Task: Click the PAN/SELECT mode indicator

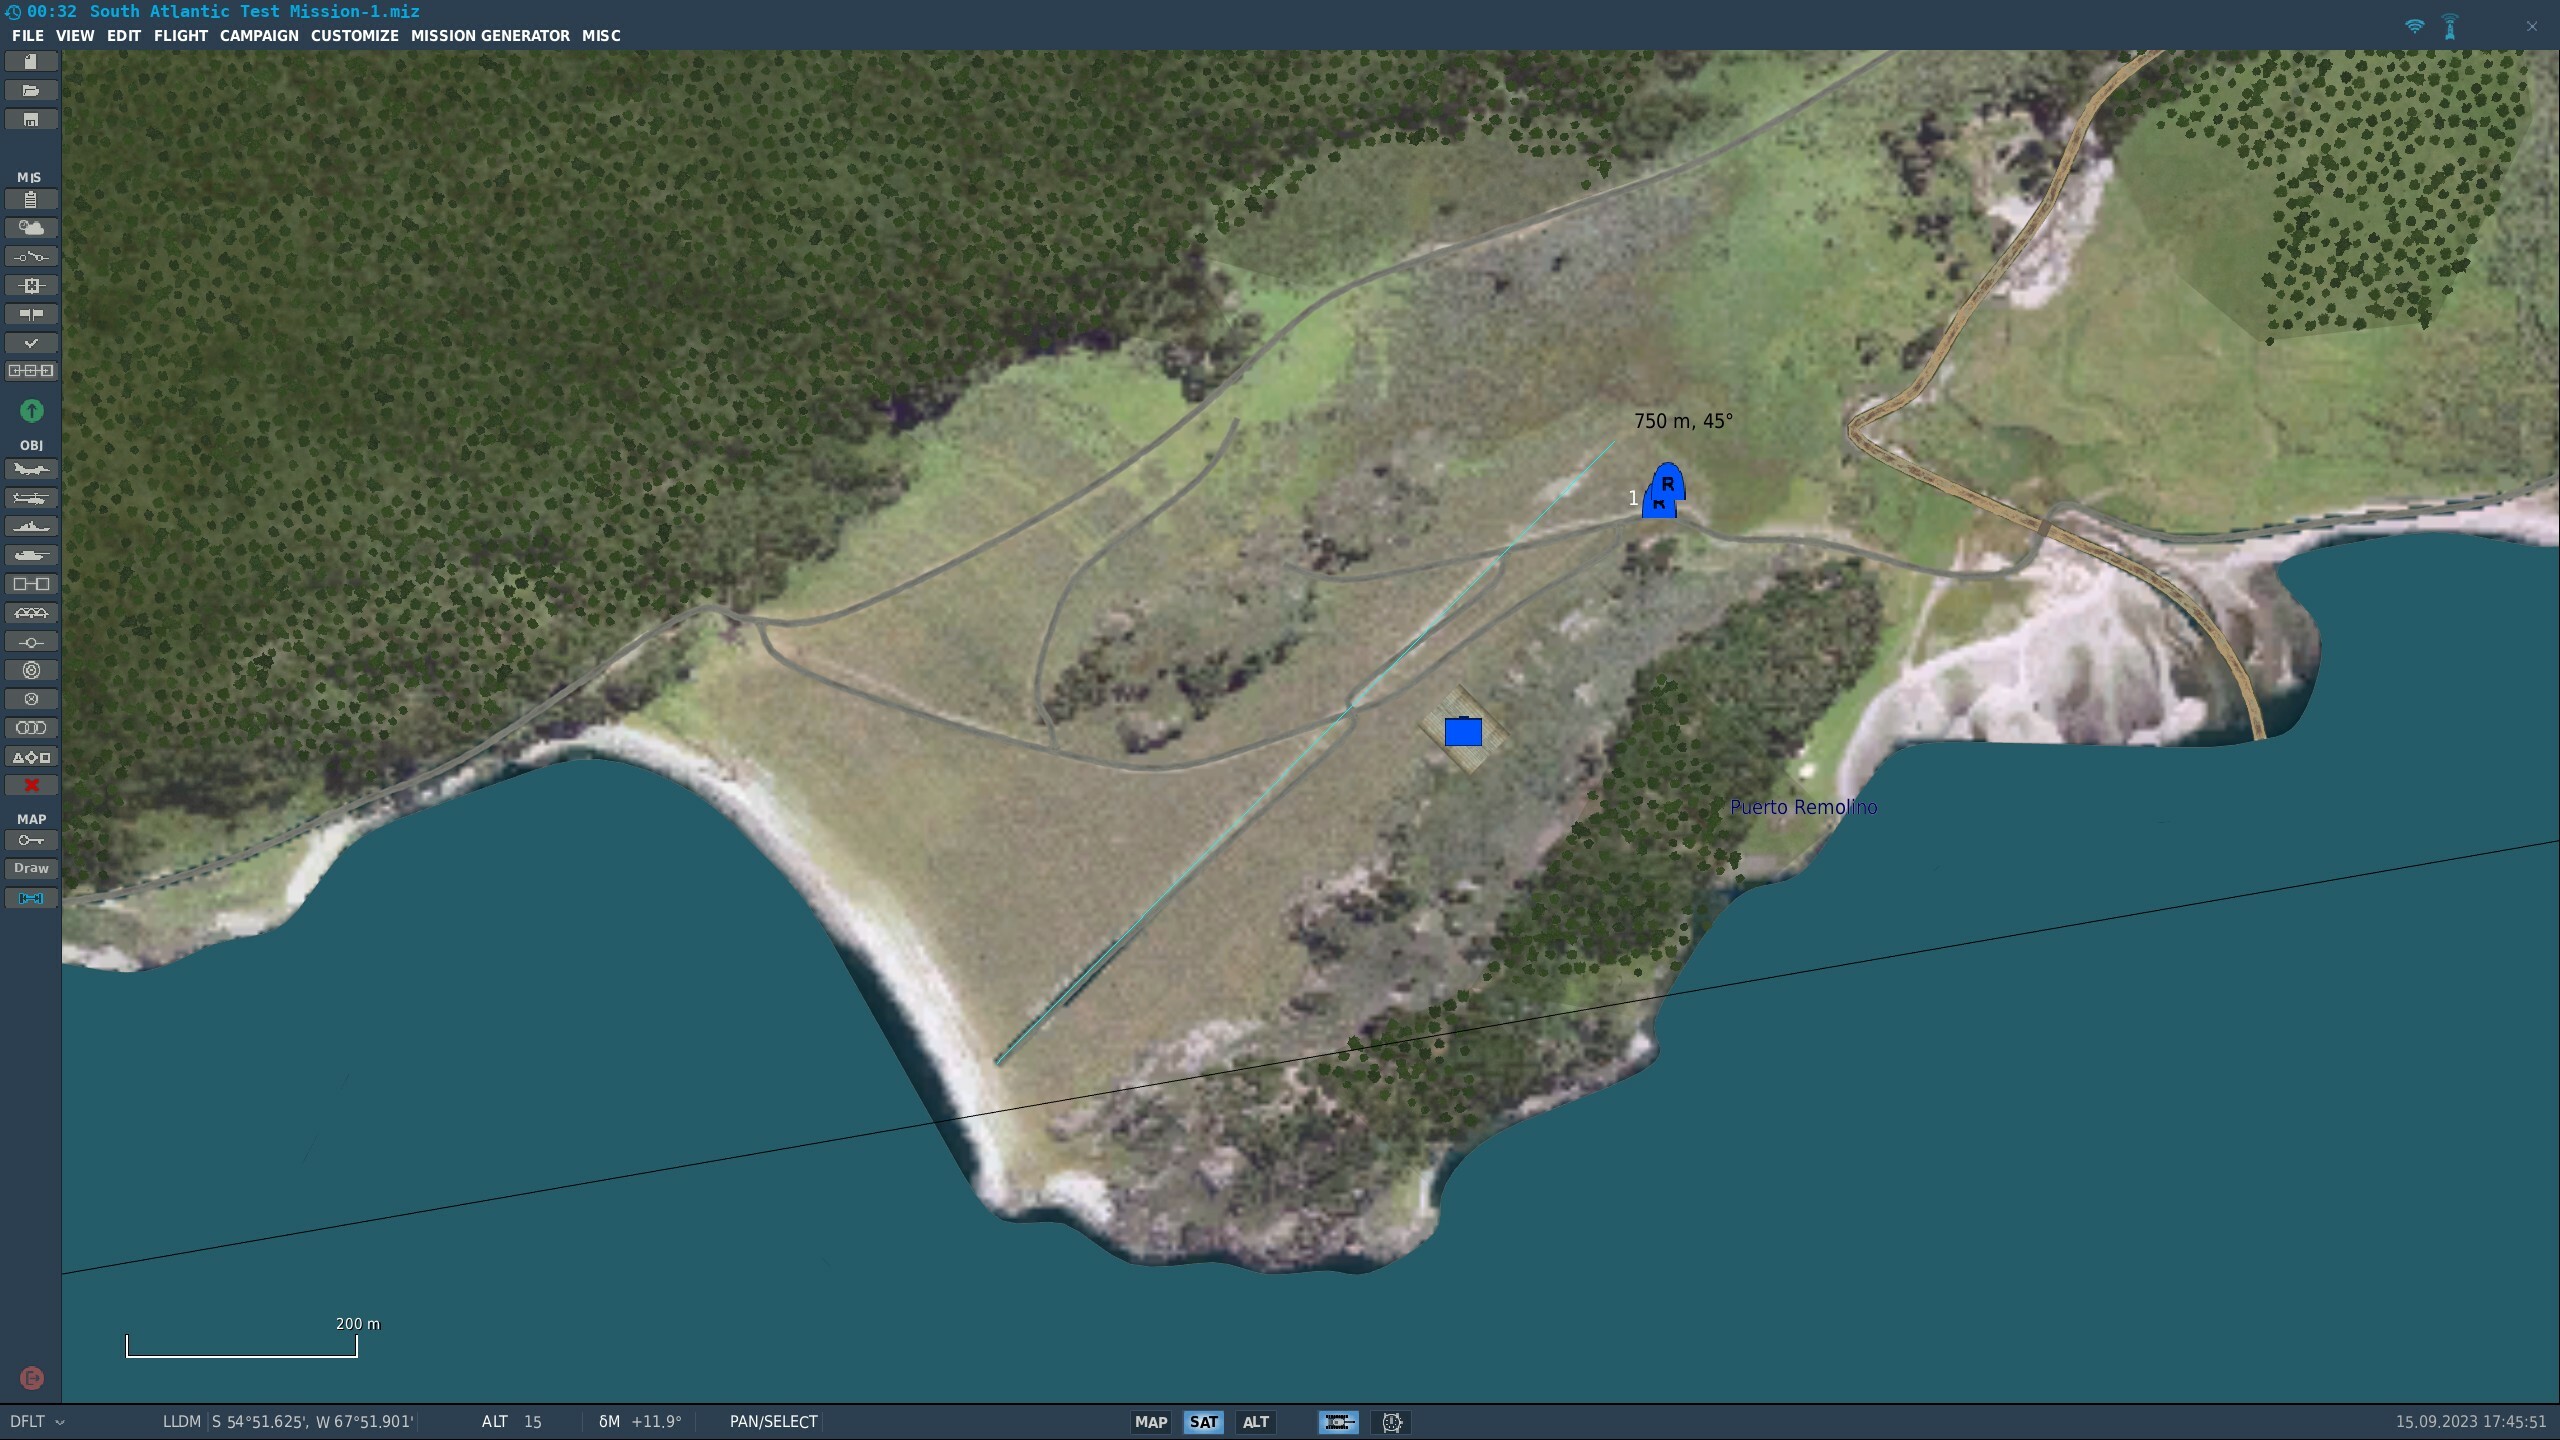Action: pos(773,1422)
